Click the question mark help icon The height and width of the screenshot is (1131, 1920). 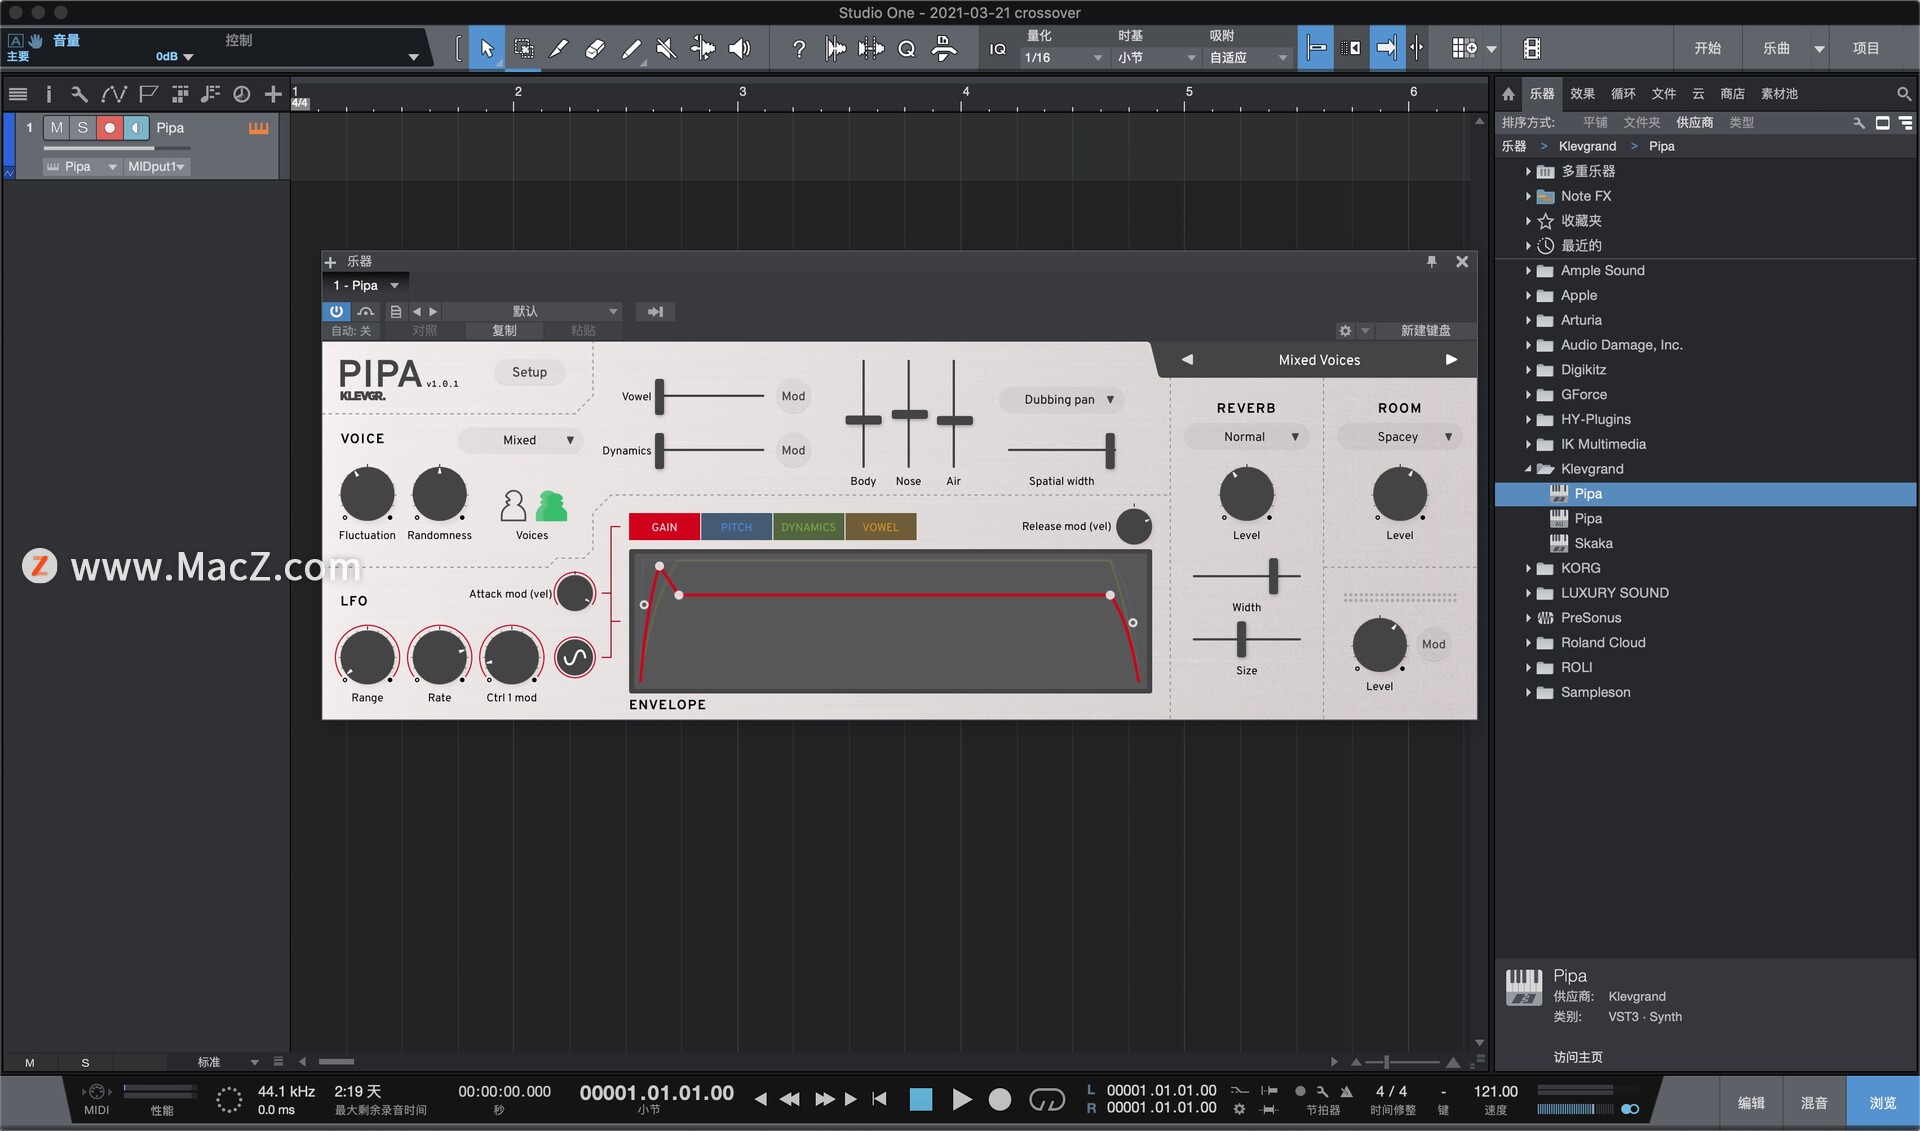click(799, 48)
